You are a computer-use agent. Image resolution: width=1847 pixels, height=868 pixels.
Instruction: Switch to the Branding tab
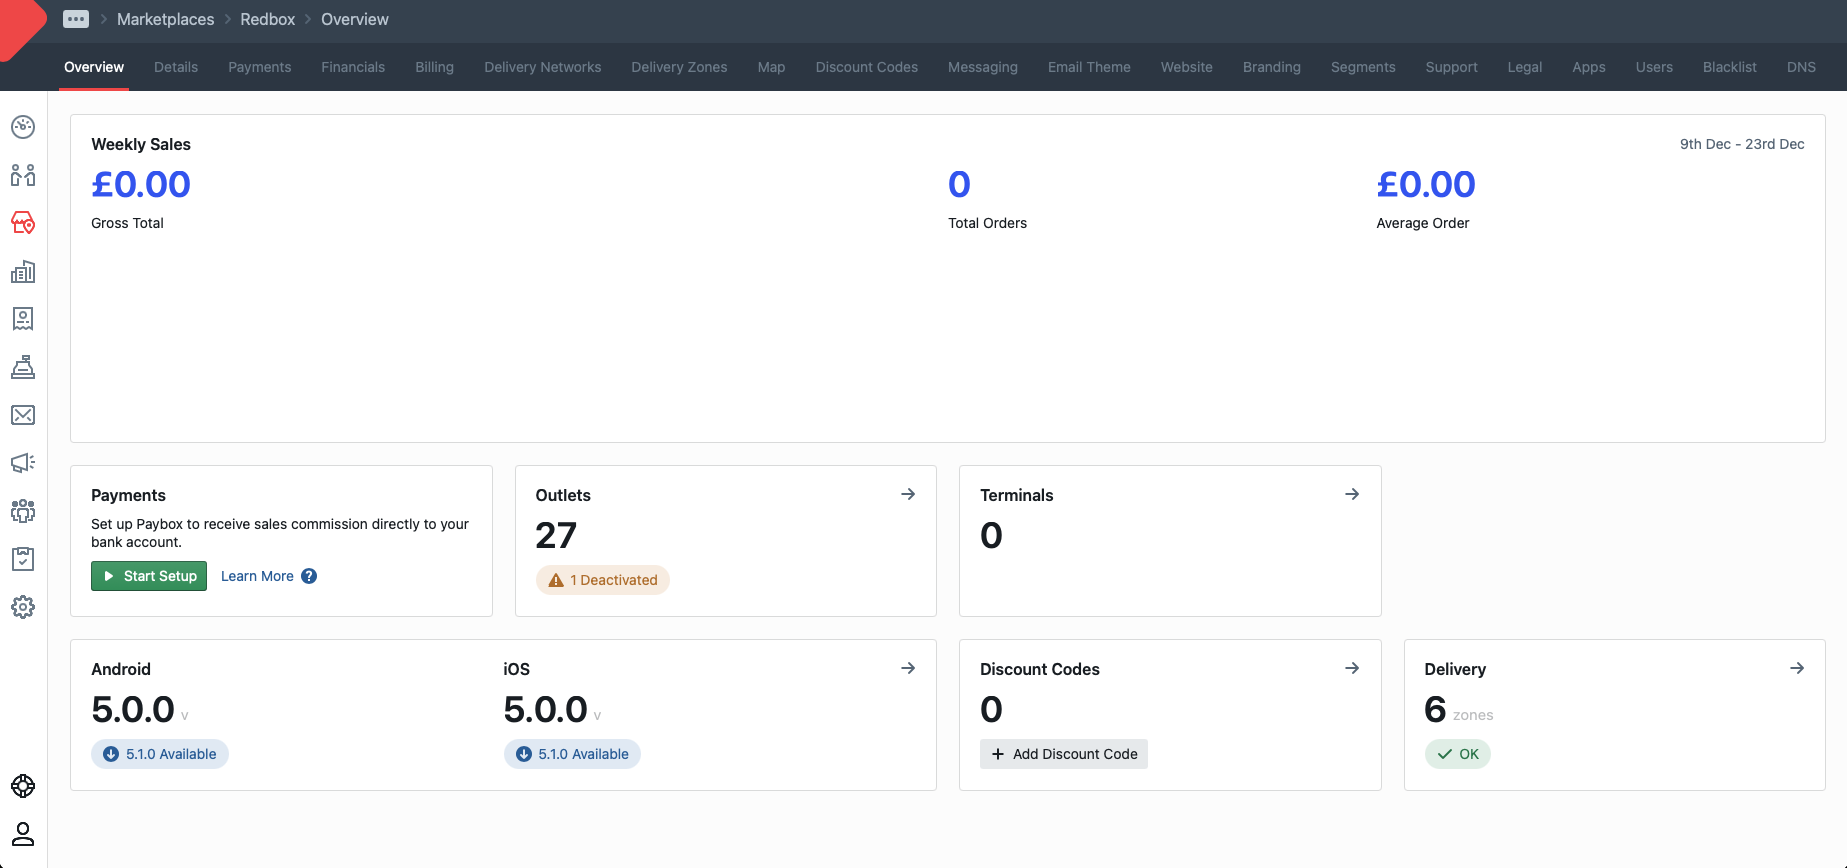pyautogui.click(x=1271, y=67)
